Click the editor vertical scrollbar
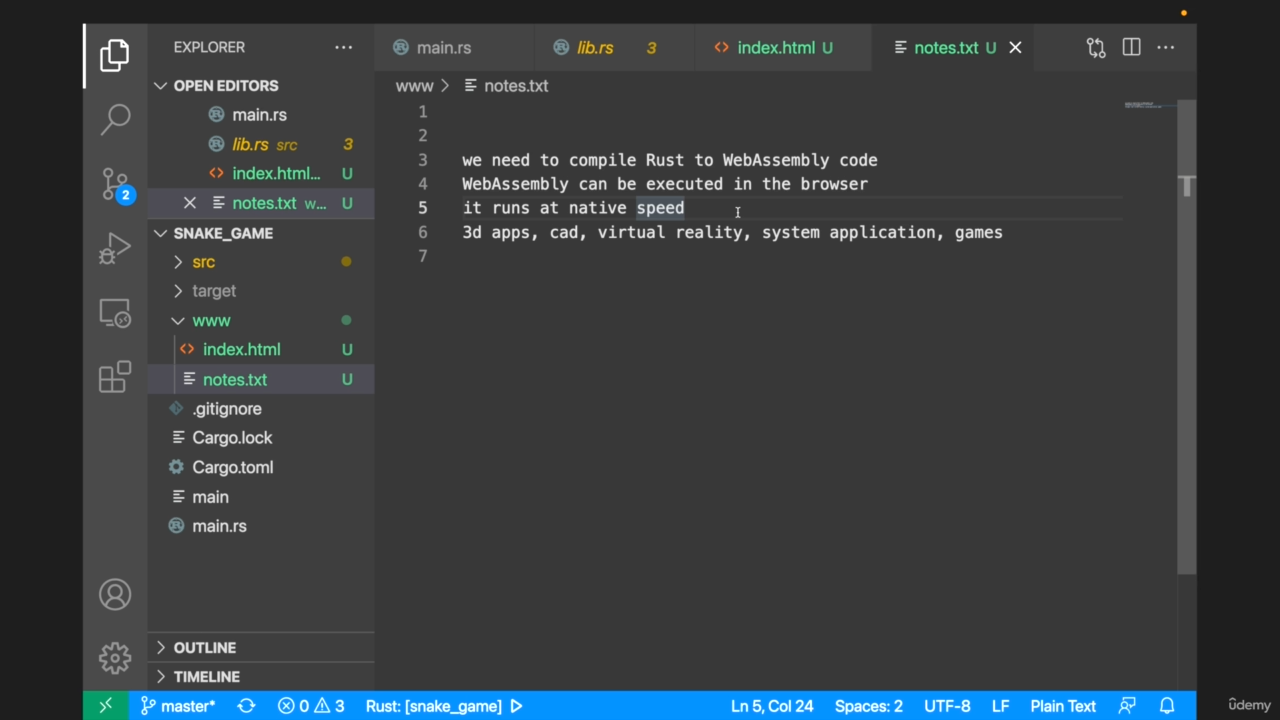 pos(1186,400)
